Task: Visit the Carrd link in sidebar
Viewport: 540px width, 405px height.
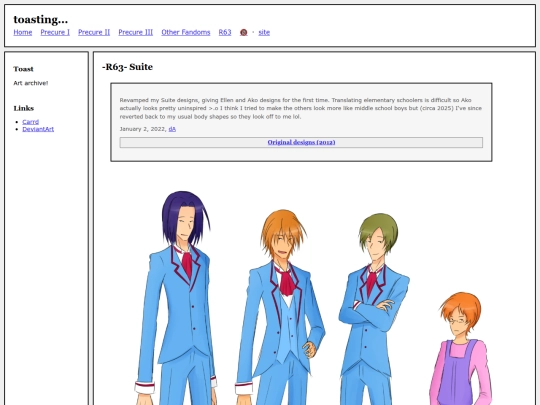Action: point(31,122)
